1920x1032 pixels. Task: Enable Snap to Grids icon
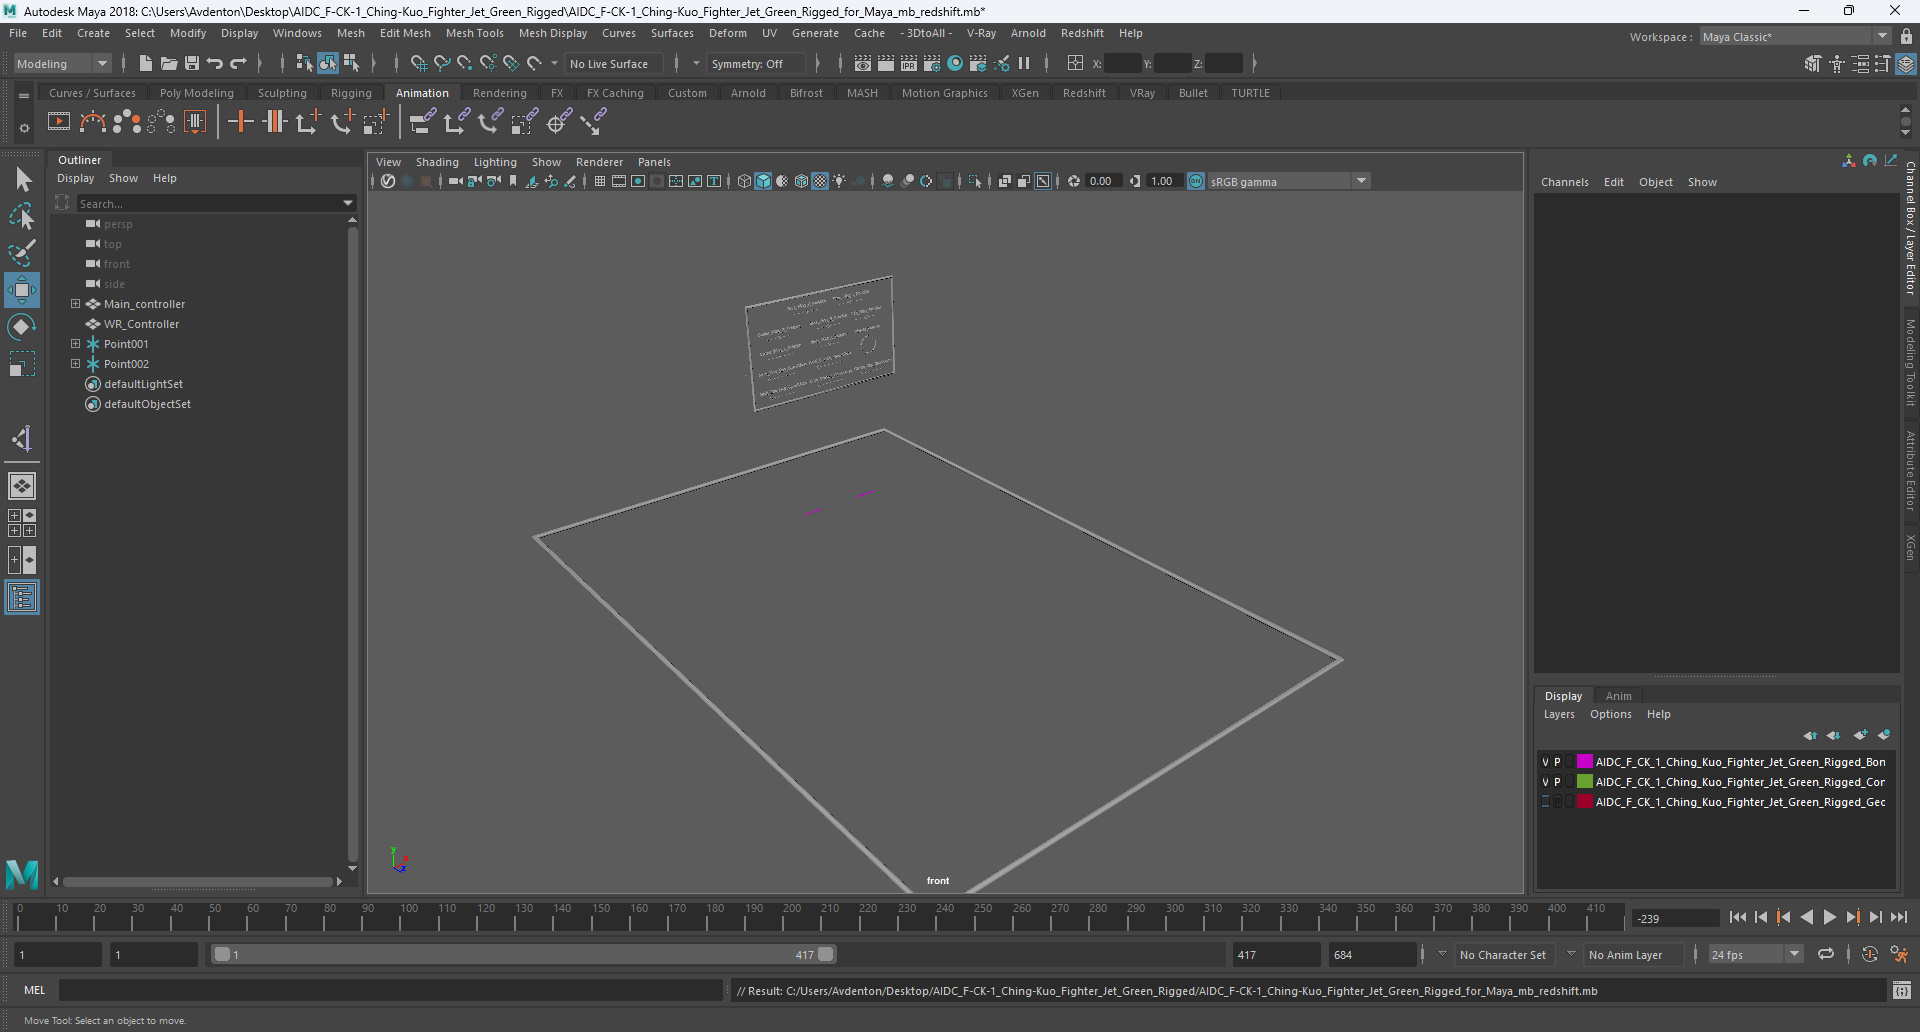418,63
